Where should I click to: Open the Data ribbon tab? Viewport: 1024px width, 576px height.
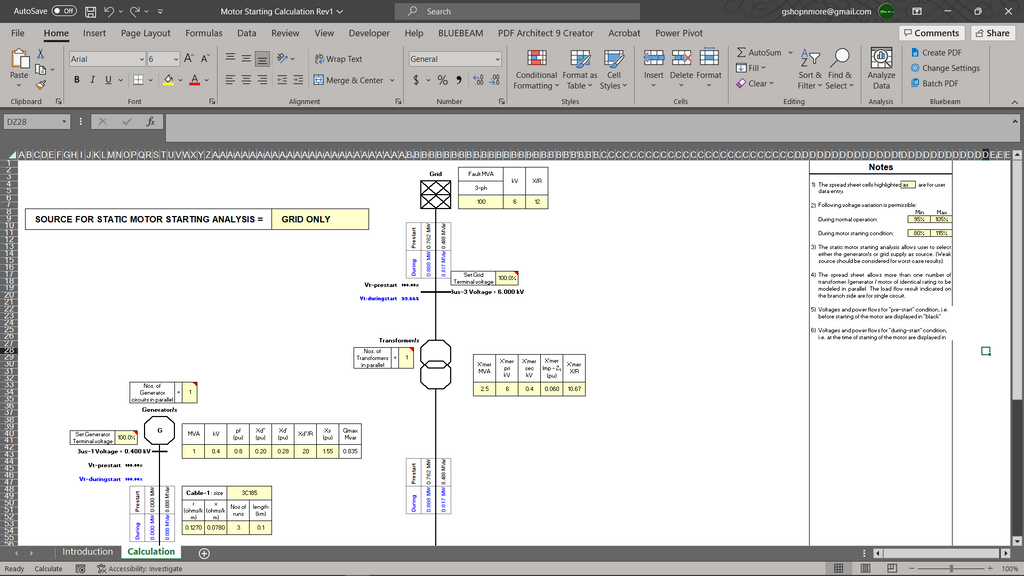(x=246, y=33)
